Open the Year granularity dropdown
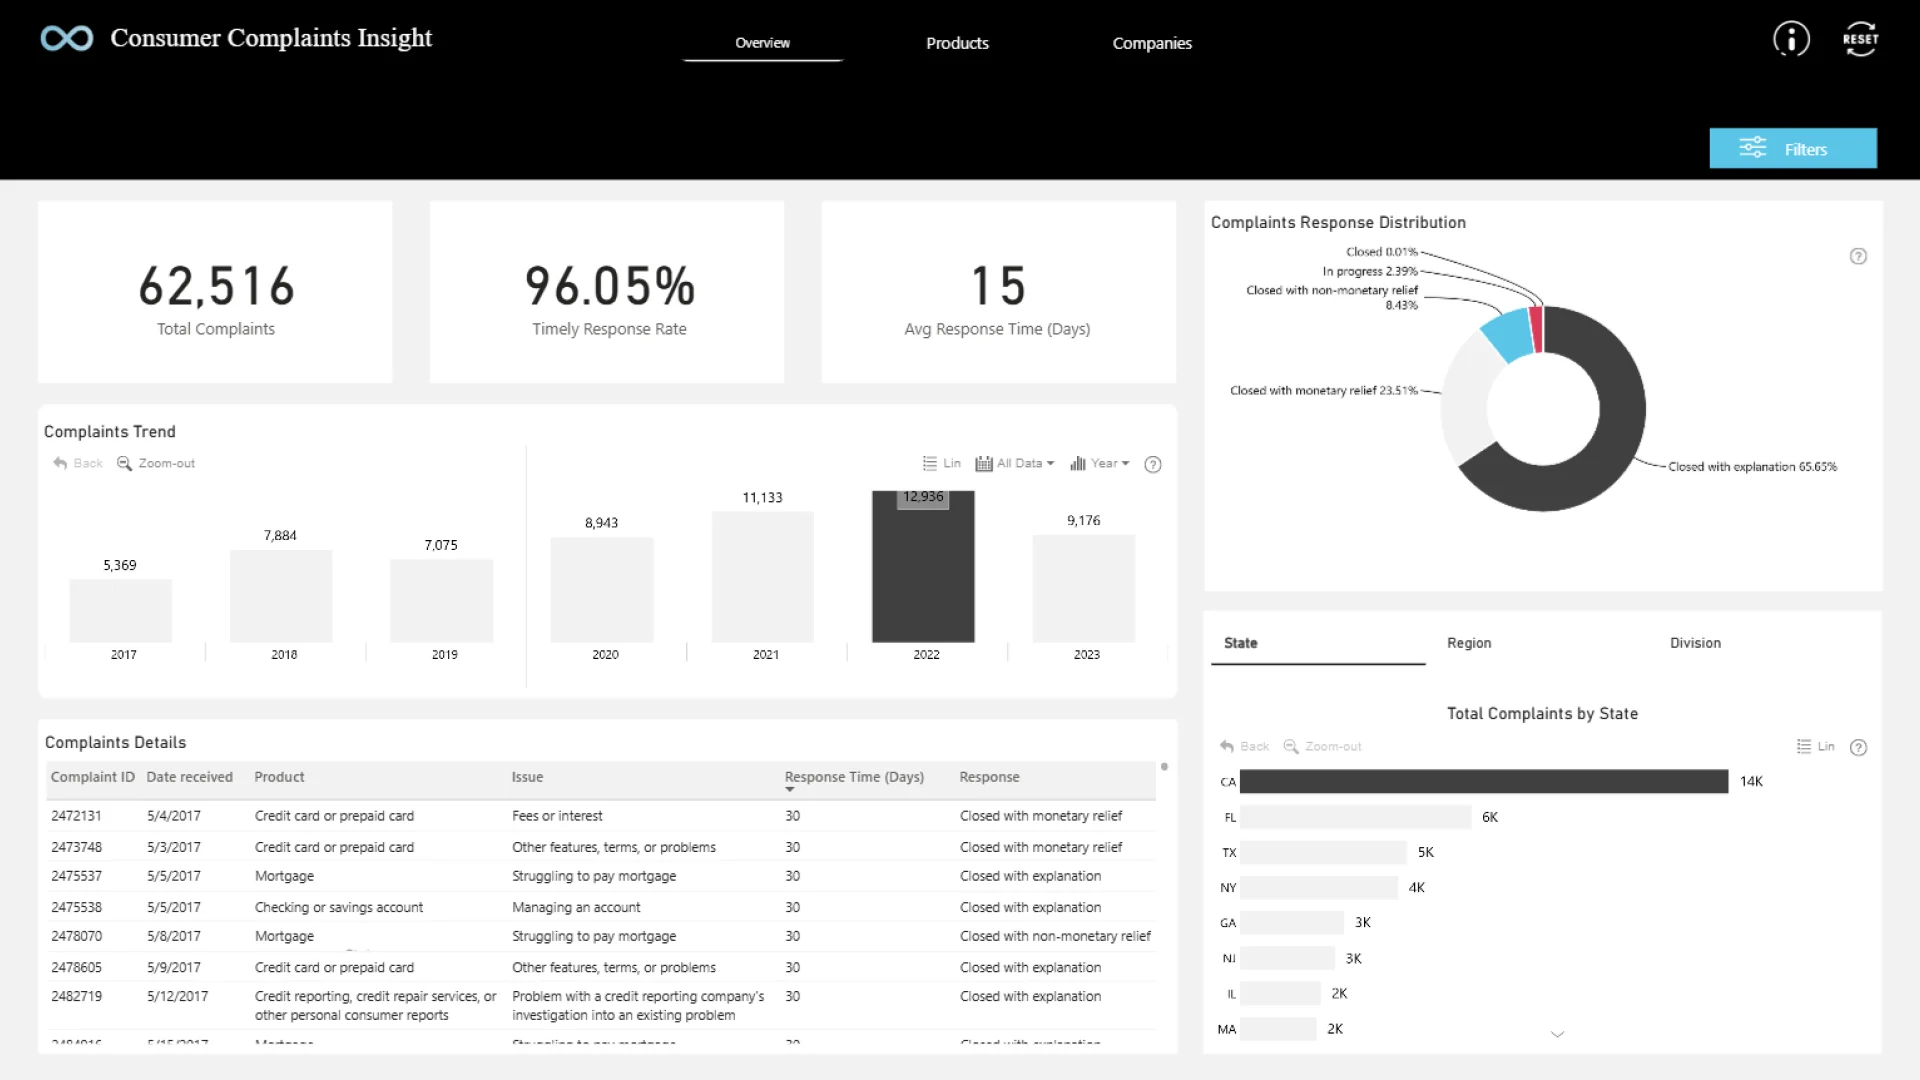1920x1080 pixels. 1099,463
